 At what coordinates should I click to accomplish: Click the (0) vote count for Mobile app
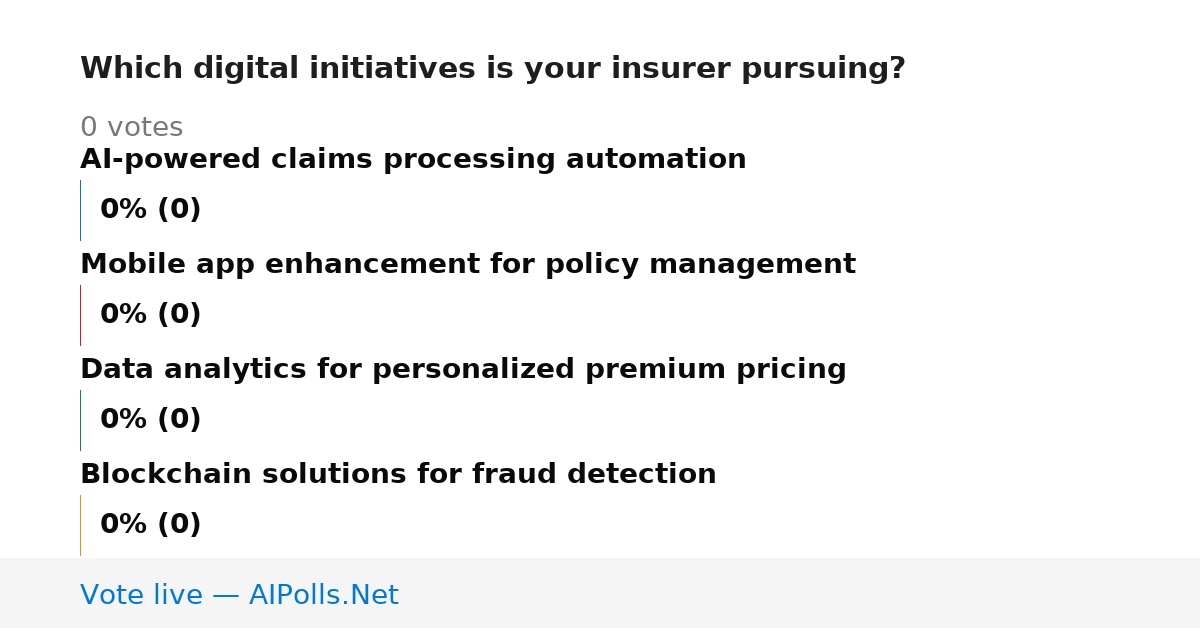[x=179, y=315]
